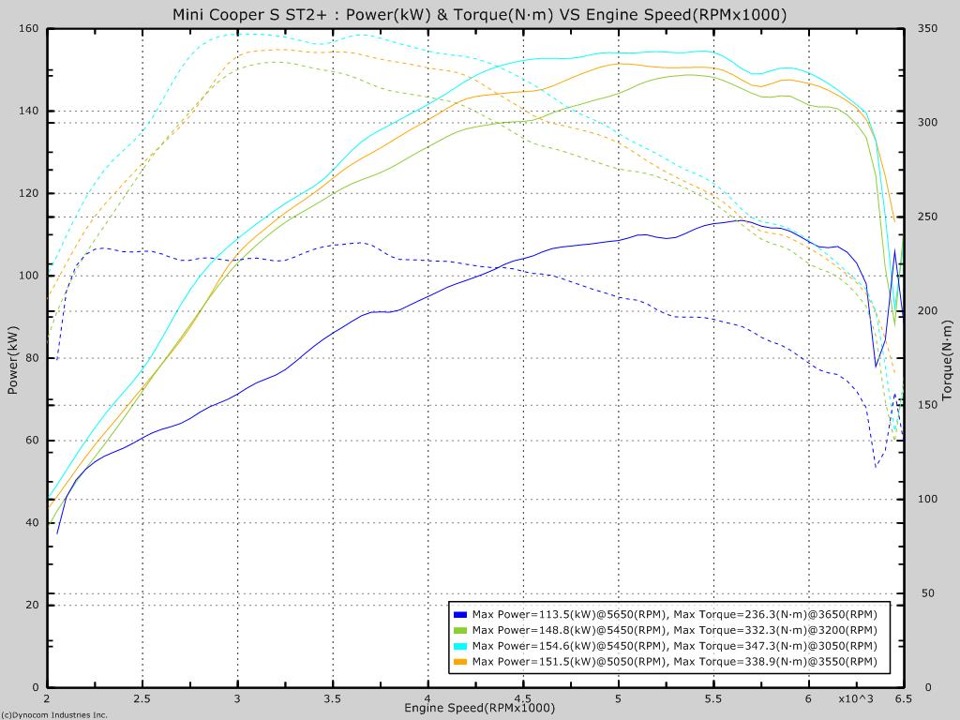
Task: Select the blue legend color marker
Action: [x=459, y=614]
